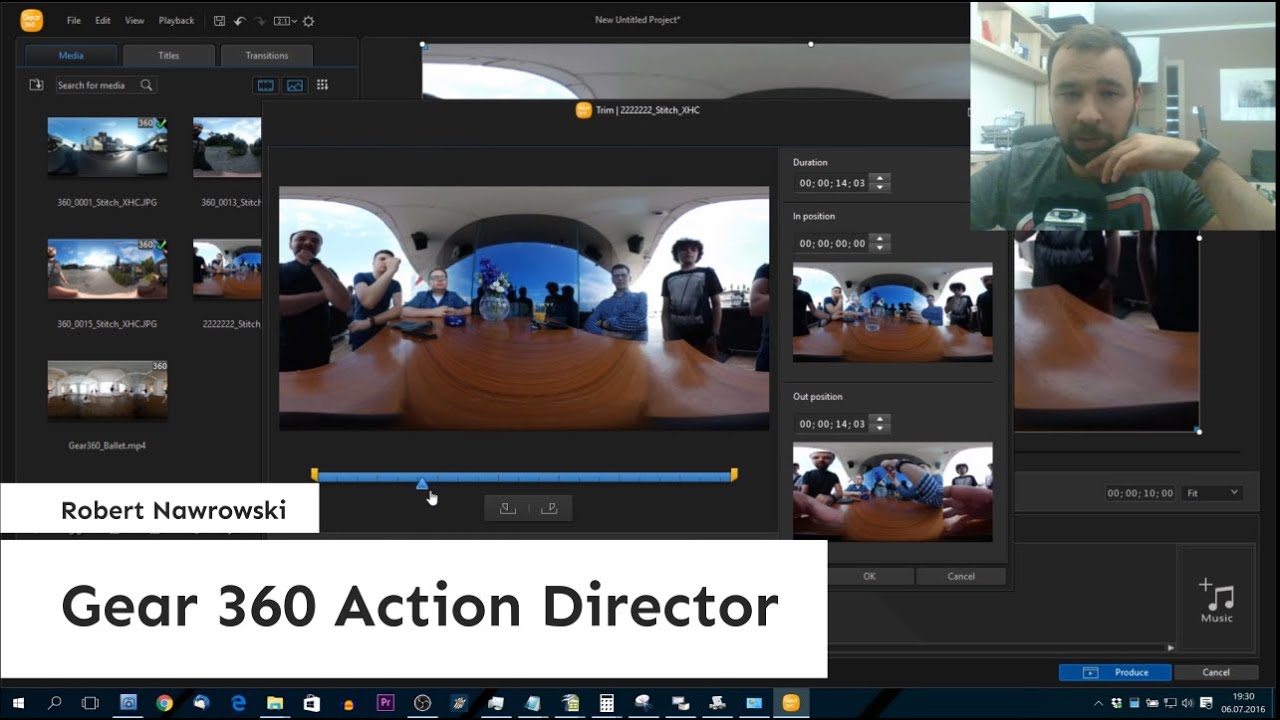Click the magnifier icon in media search
This screenshot has height=720, width=1280.
(x=147, y=85)
